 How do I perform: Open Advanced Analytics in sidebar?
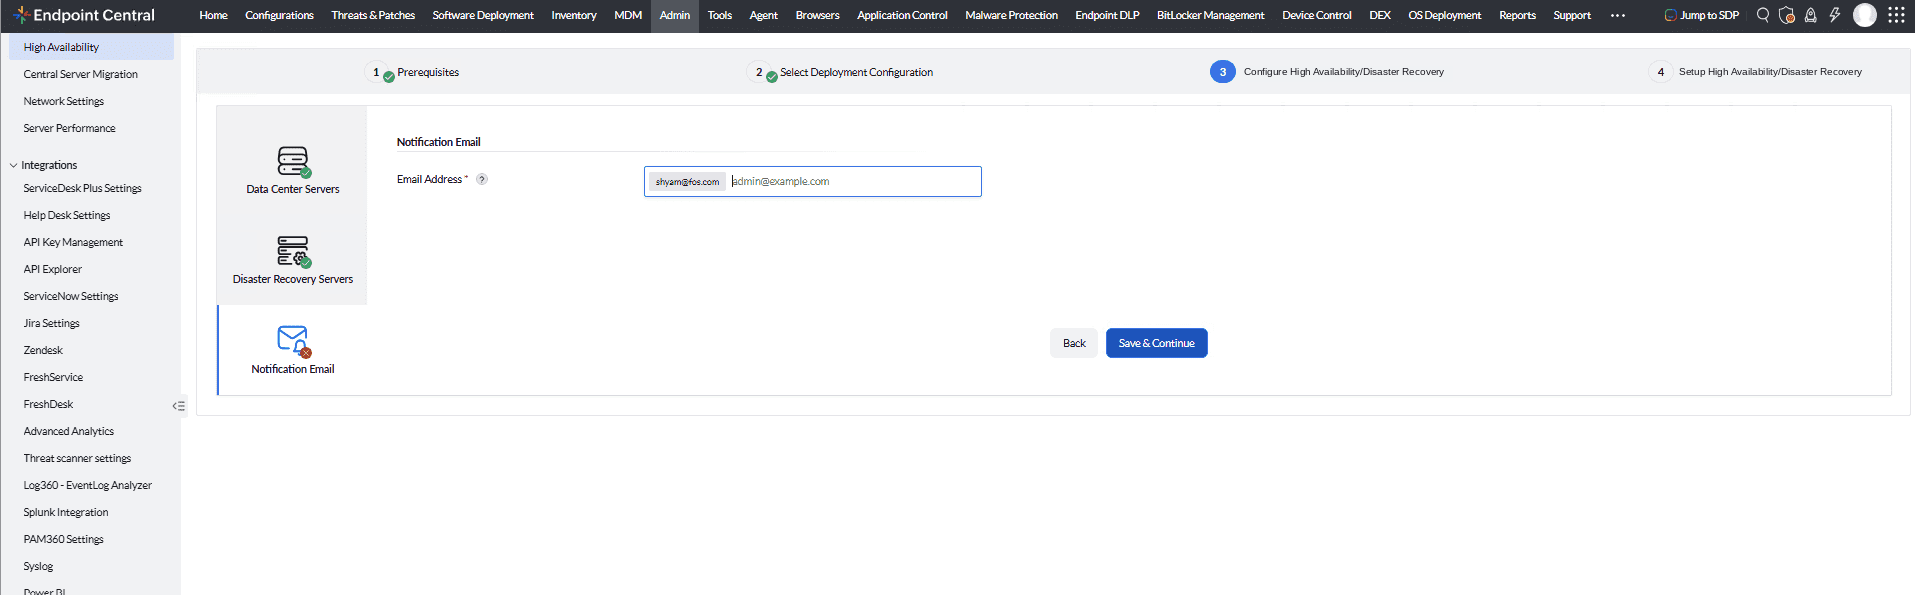tap(69, 431)
